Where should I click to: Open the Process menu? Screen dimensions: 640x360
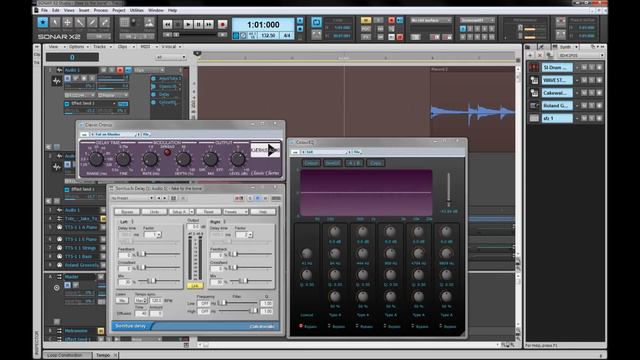(101, 10)
